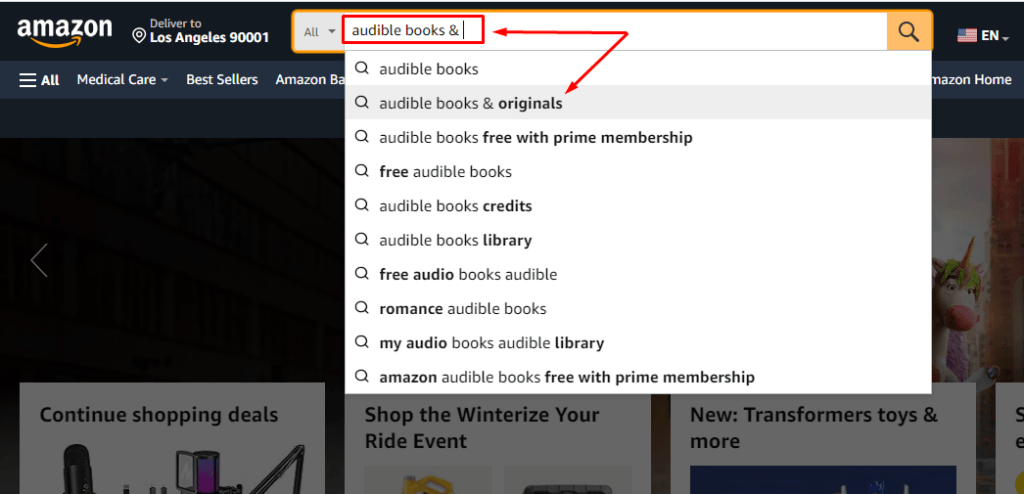Select 'audible books & originals' suggestion
Image resolution: width=1024 pixels, height=494 pixels.
point(638,103)
